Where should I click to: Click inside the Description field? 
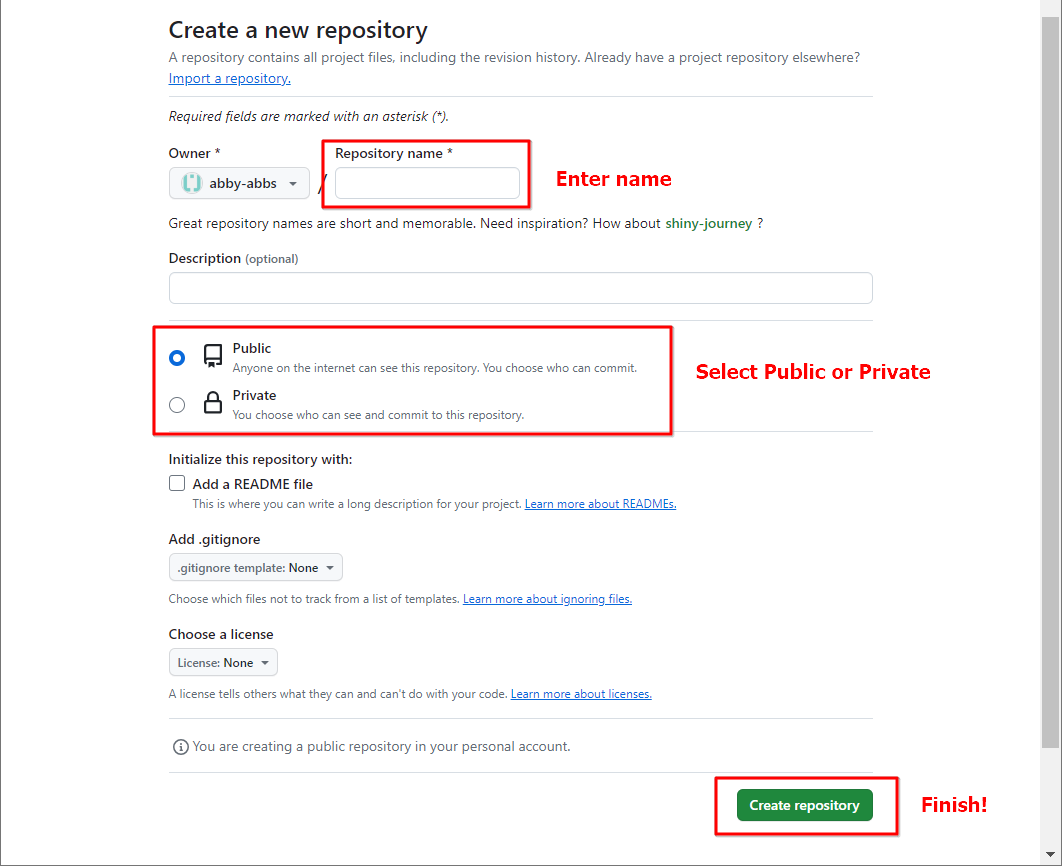click(520, 287)
